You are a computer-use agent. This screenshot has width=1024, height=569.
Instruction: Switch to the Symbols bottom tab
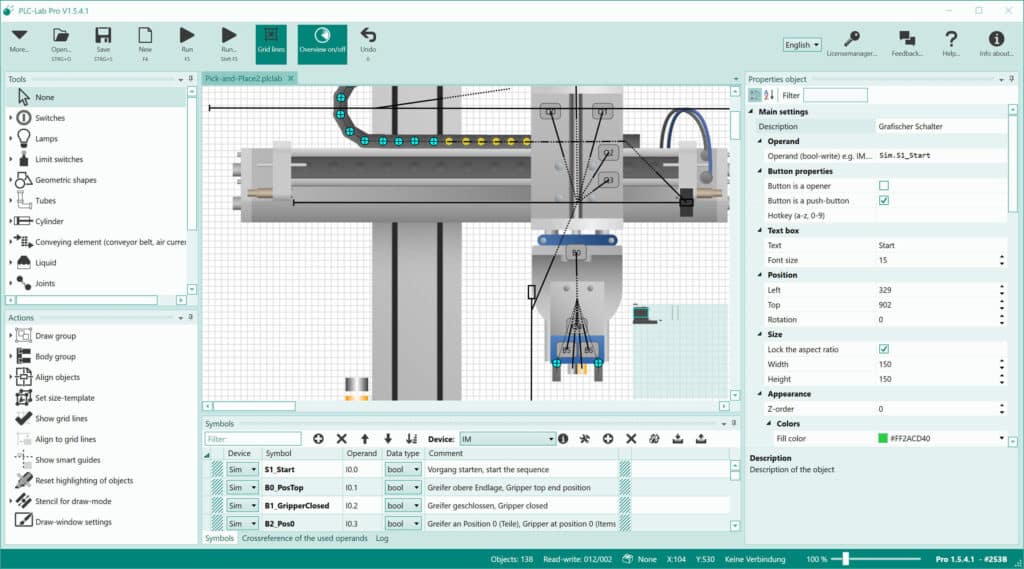tap(219, 539)
